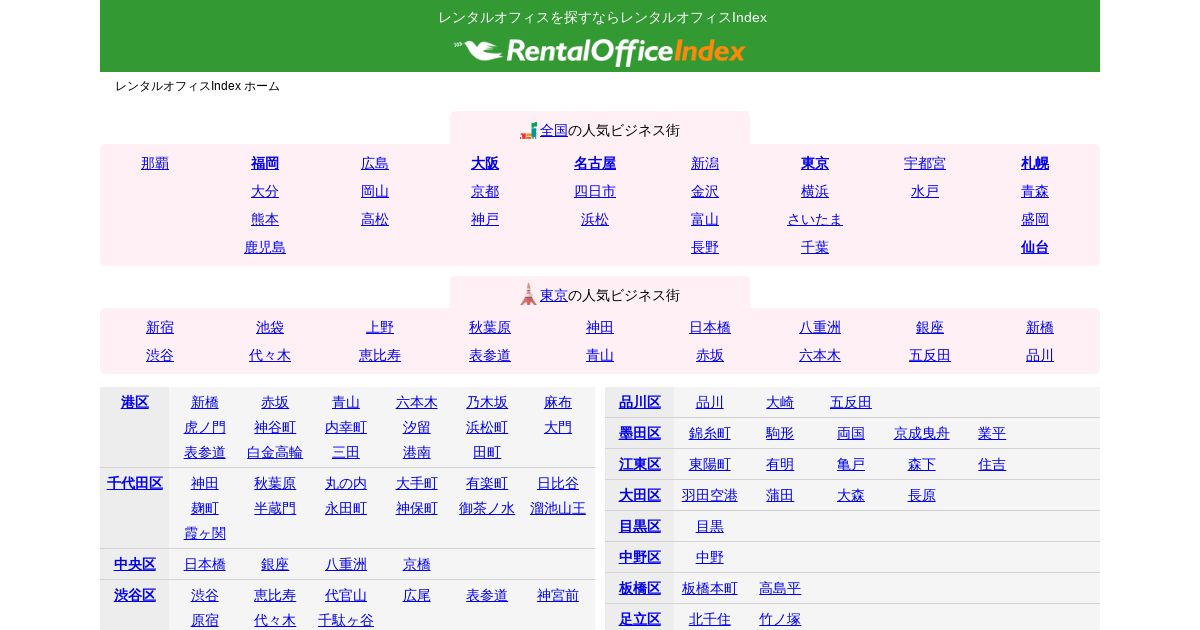The image size is (1200, 630).
Task: Open the 広島 city link
Action: [x=375, y=163]
